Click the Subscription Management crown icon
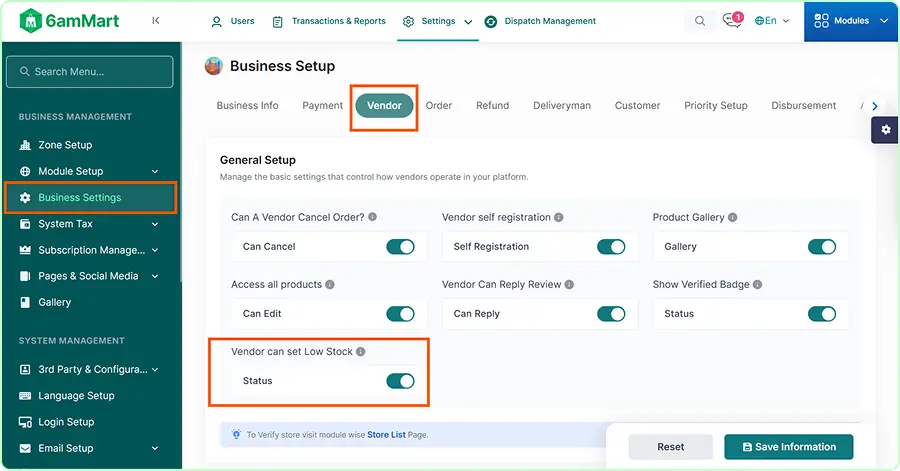The height and width of the screenshot is (471, 900). tap(25, 250)
